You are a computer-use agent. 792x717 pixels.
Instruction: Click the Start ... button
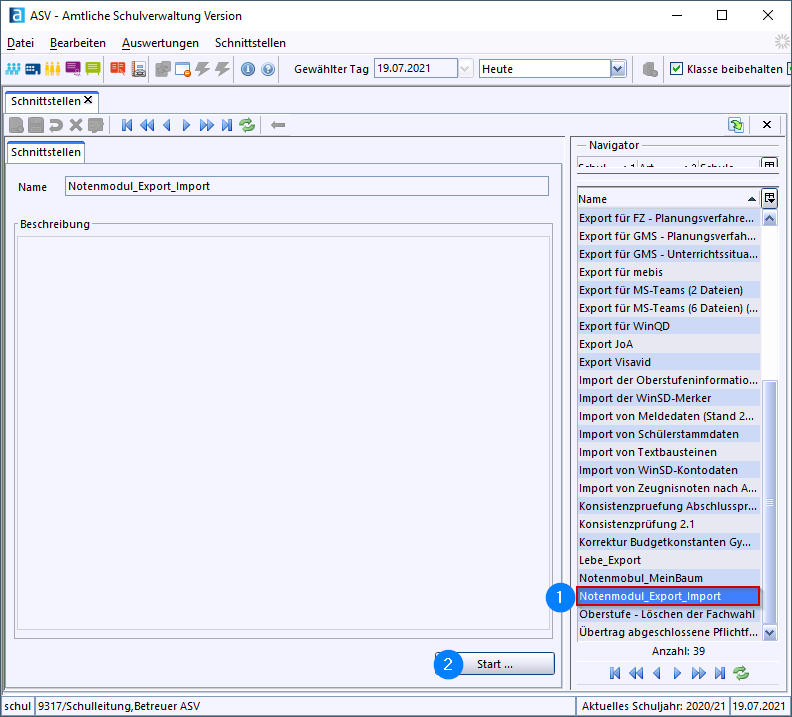tap(494, 664)
